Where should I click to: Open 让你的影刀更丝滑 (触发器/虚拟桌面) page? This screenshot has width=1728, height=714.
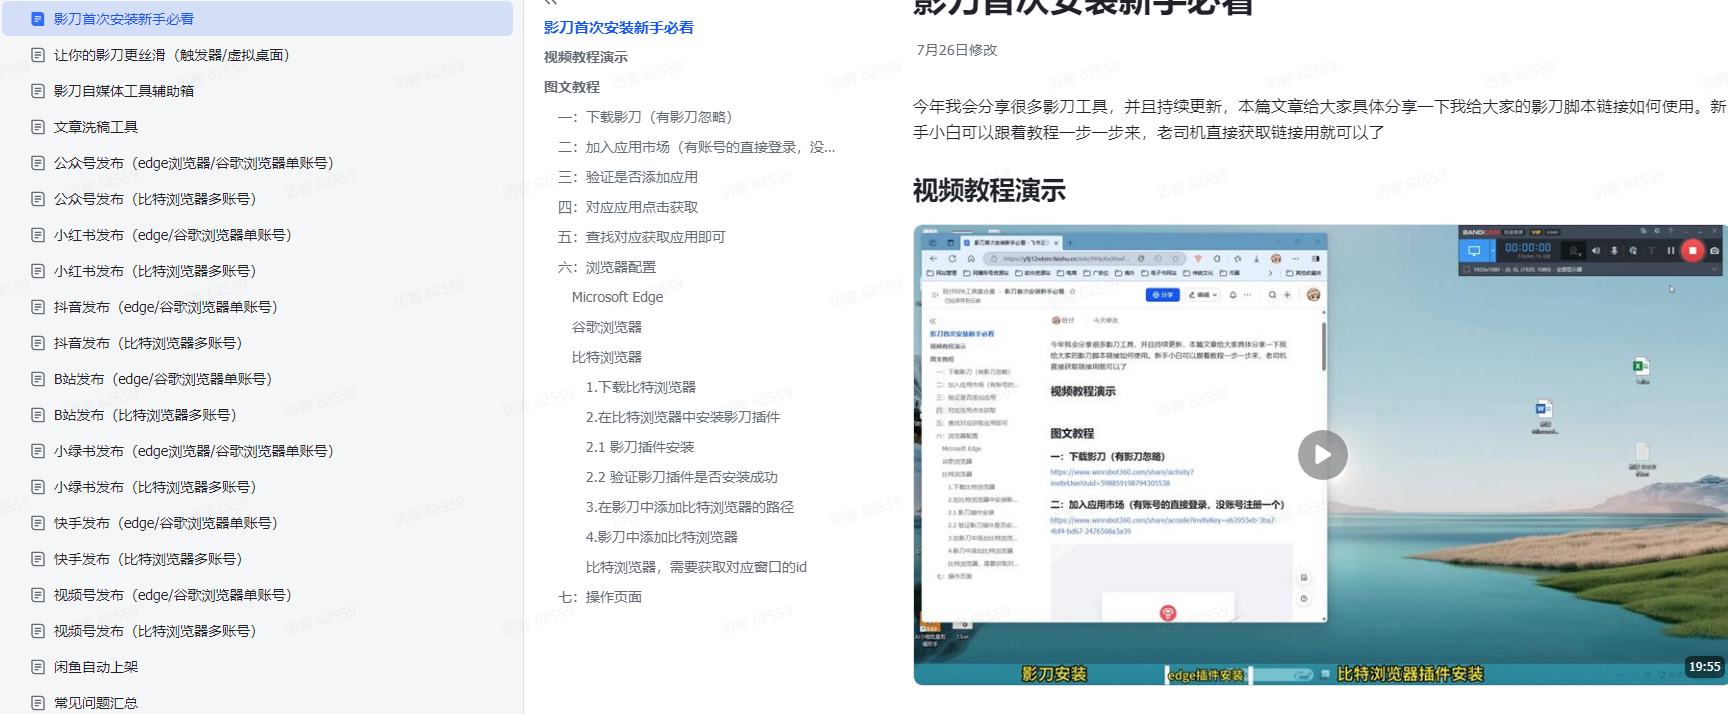[x=171, y=55]
